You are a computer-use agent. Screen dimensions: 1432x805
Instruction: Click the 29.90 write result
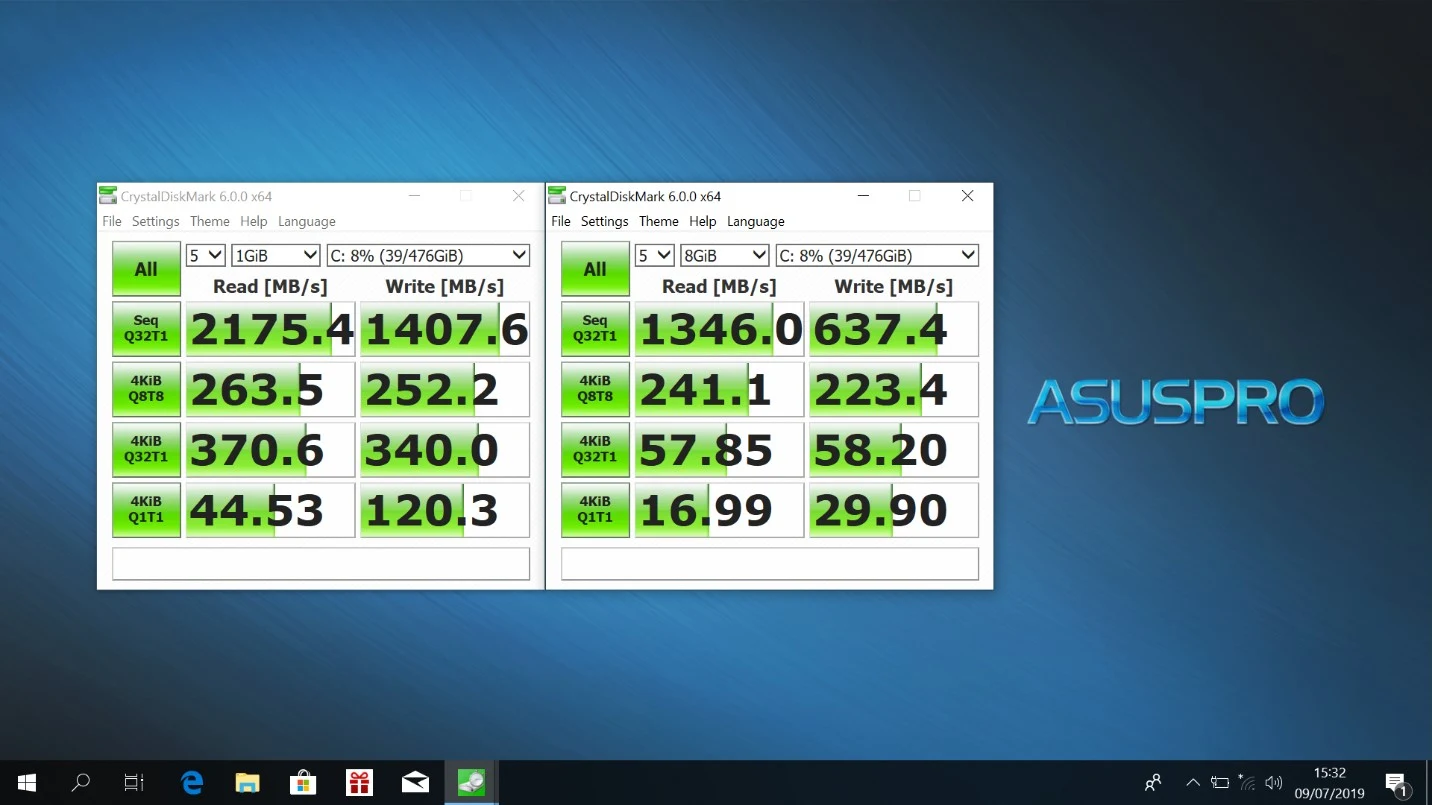[894, 509]
